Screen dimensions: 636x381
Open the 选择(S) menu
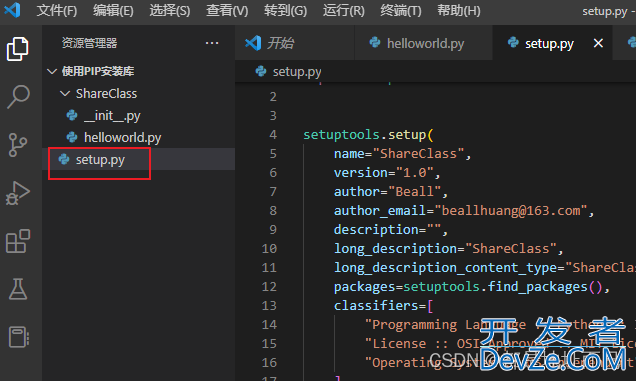pos(170,11)
